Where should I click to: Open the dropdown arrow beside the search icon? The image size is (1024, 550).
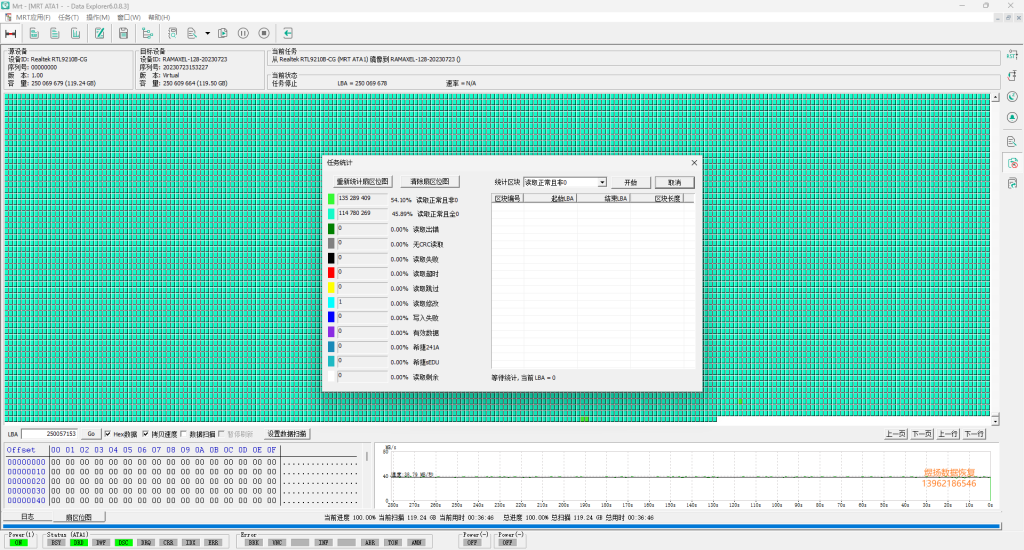click(x=208, y=33)
